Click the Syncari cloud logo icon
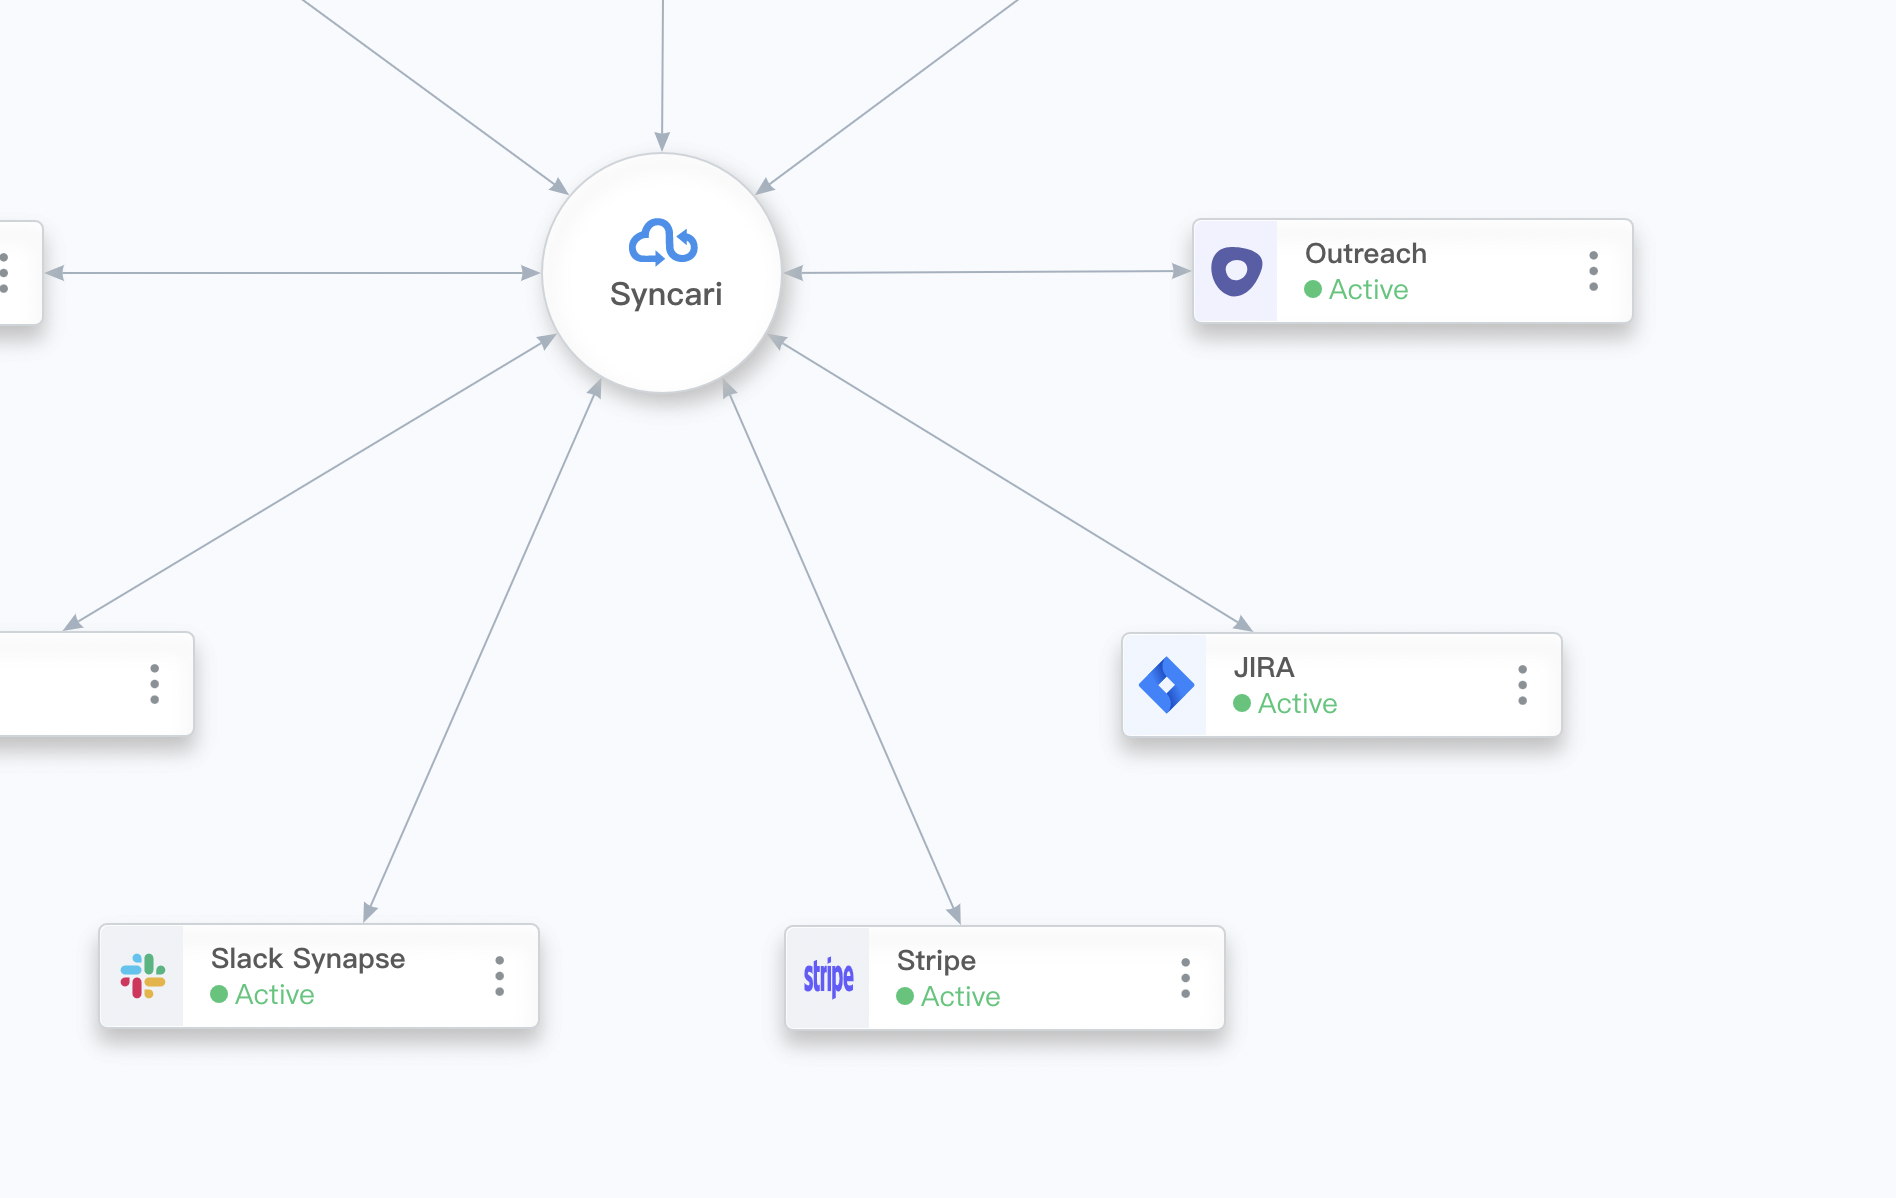Viewport: 1896px width, 1198px height. click(663, 242)
